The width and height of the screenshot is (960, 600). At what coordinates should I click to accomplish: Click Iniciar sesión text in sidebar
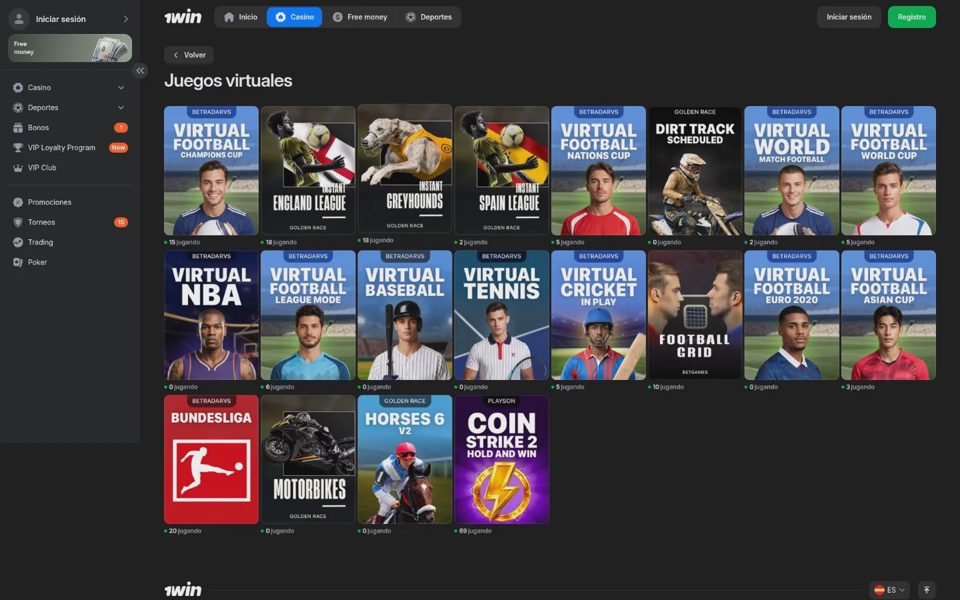pyautogui.click(x=61, y=19)
